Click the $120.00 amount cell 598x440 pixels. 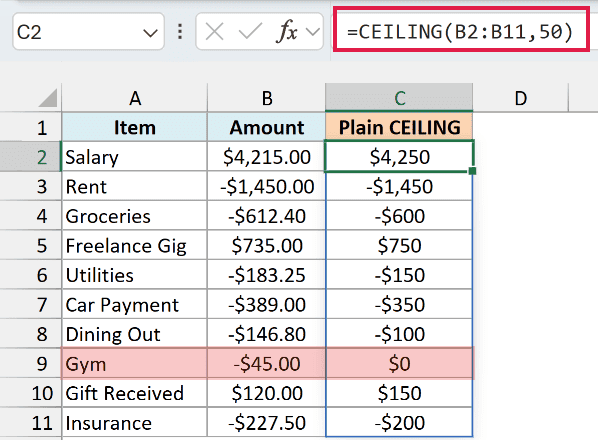267,393
